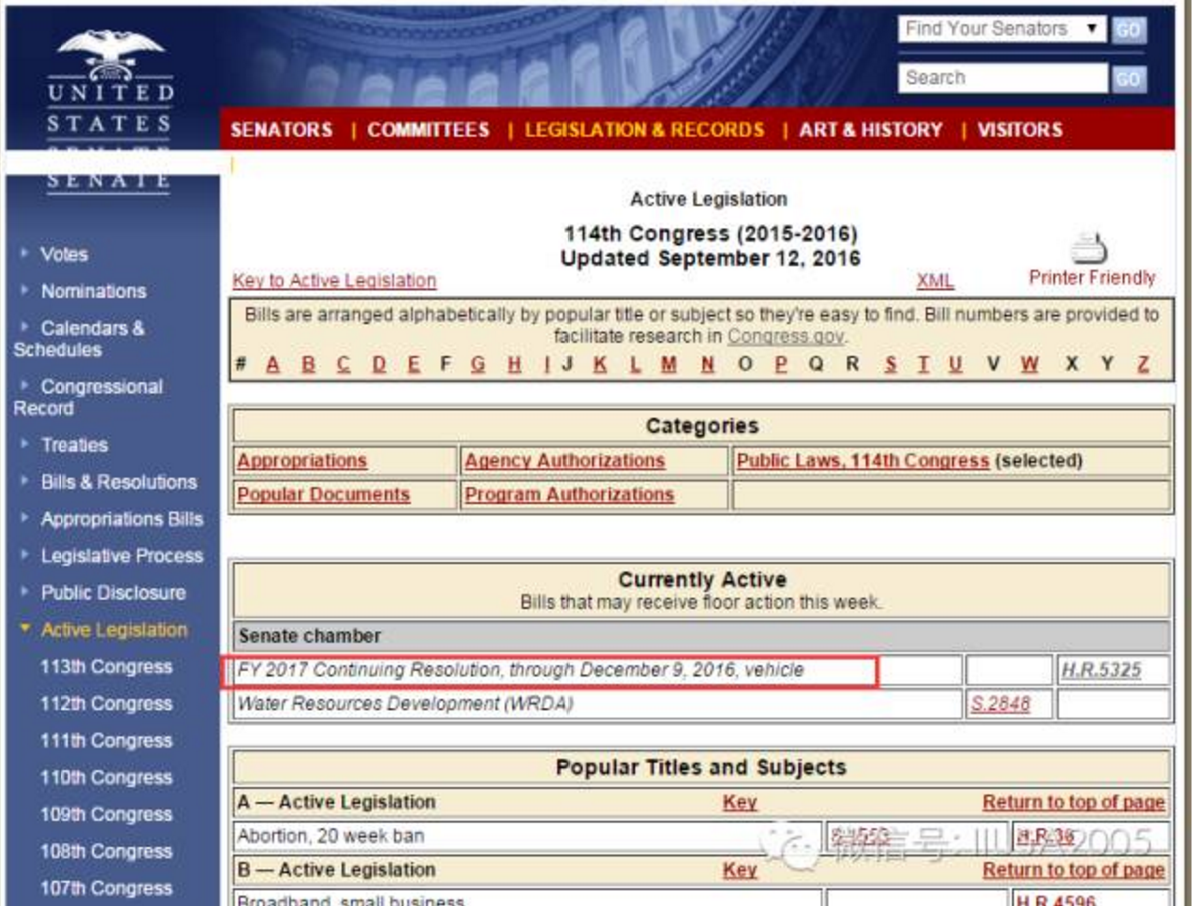Open LEGISLATION & RECORDS menu

click(x=644, y=129)
